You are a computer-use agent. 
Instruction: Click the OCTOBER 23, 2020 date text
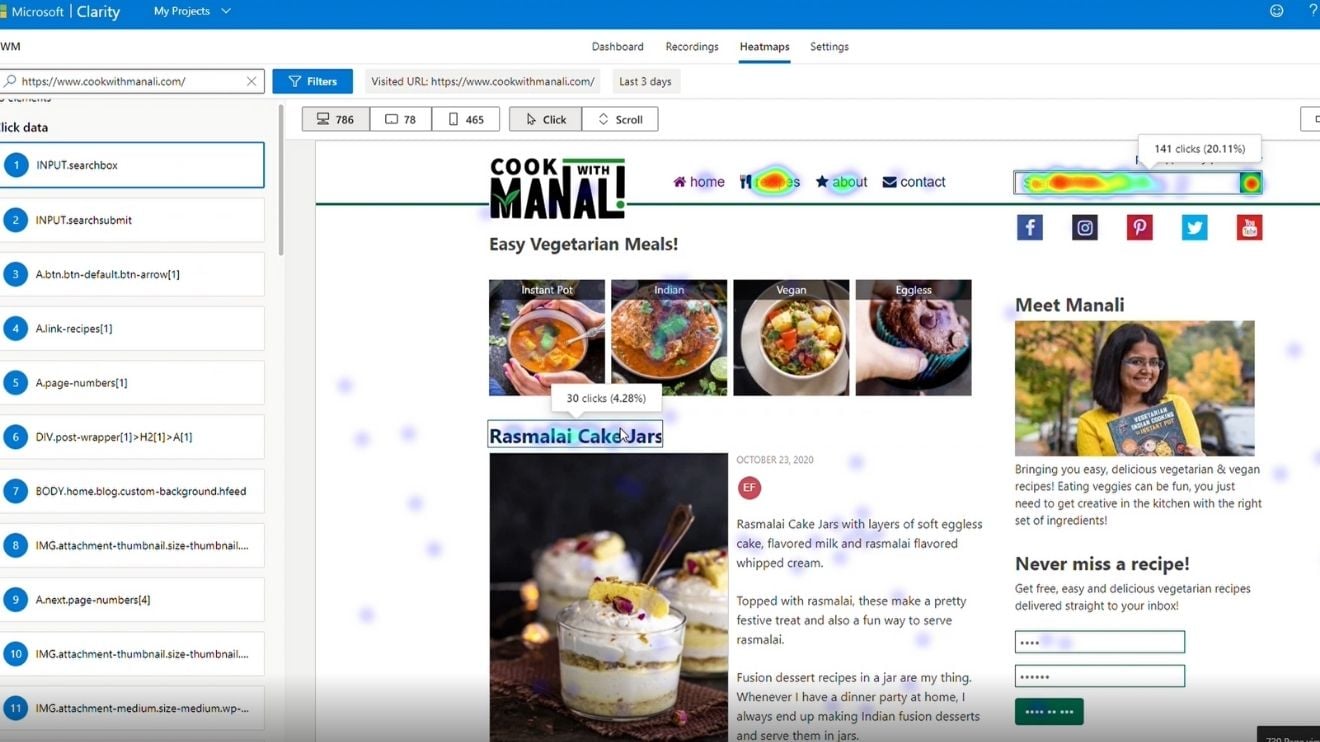[x=775, y=460]
